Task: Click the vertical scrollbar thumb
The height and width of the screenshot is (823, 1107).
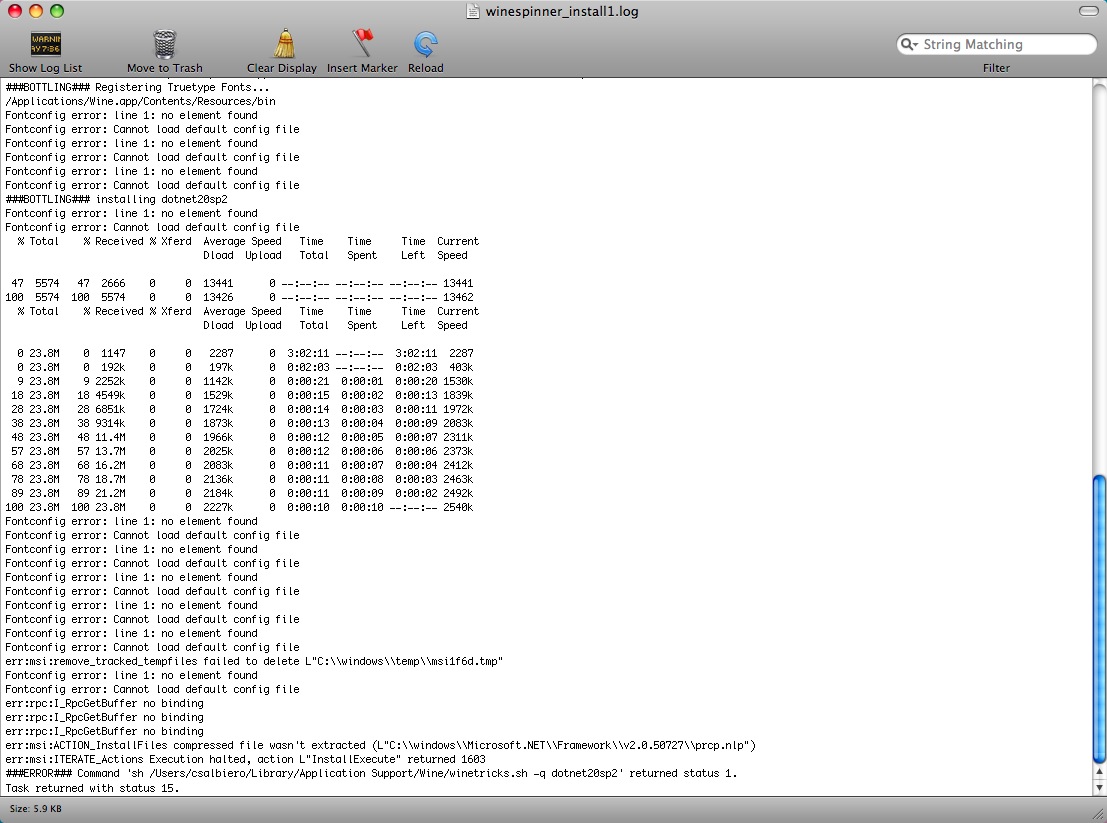Action: (1099, 619)
